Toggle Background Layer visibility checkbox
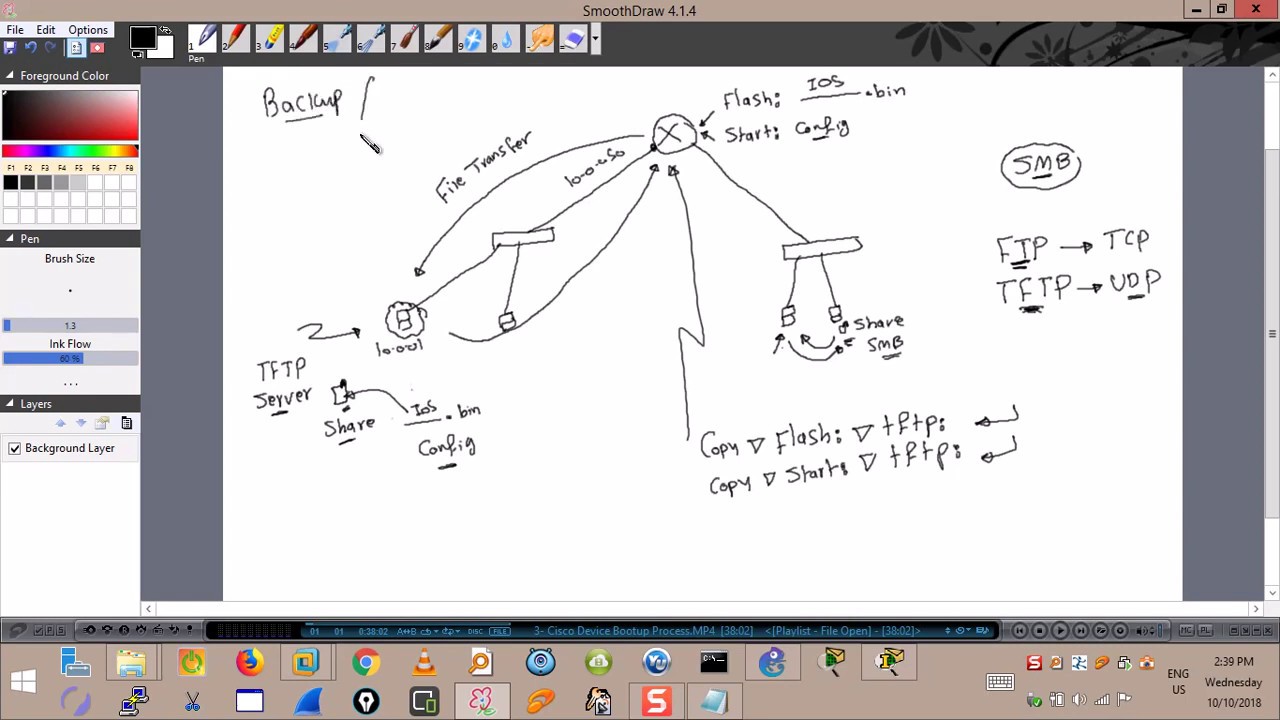1280x720 pixels. coord(14,448)
